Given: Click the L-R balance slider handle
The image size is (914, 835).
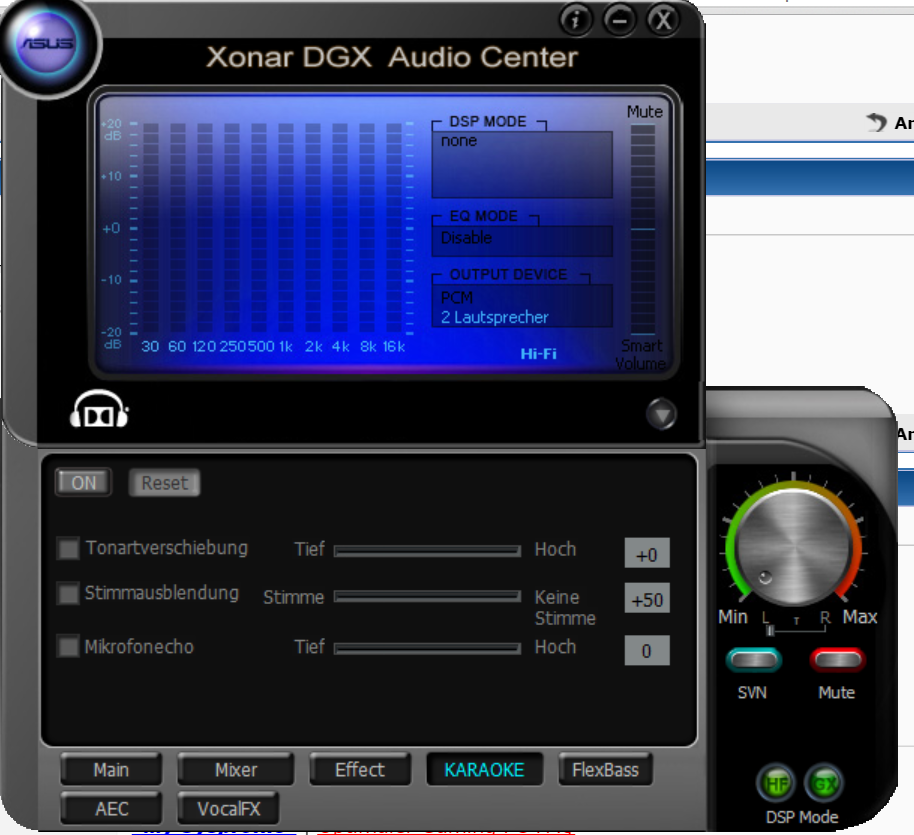Looking at the screenshot, I should tap(770, 630).
